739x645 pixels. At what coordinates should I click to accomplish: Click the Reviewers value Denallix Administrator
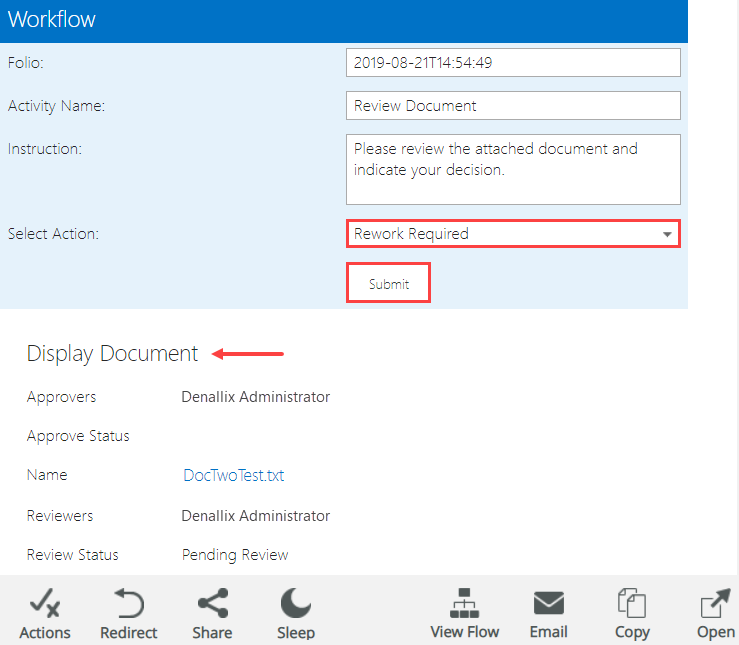[x=255, y=516]
